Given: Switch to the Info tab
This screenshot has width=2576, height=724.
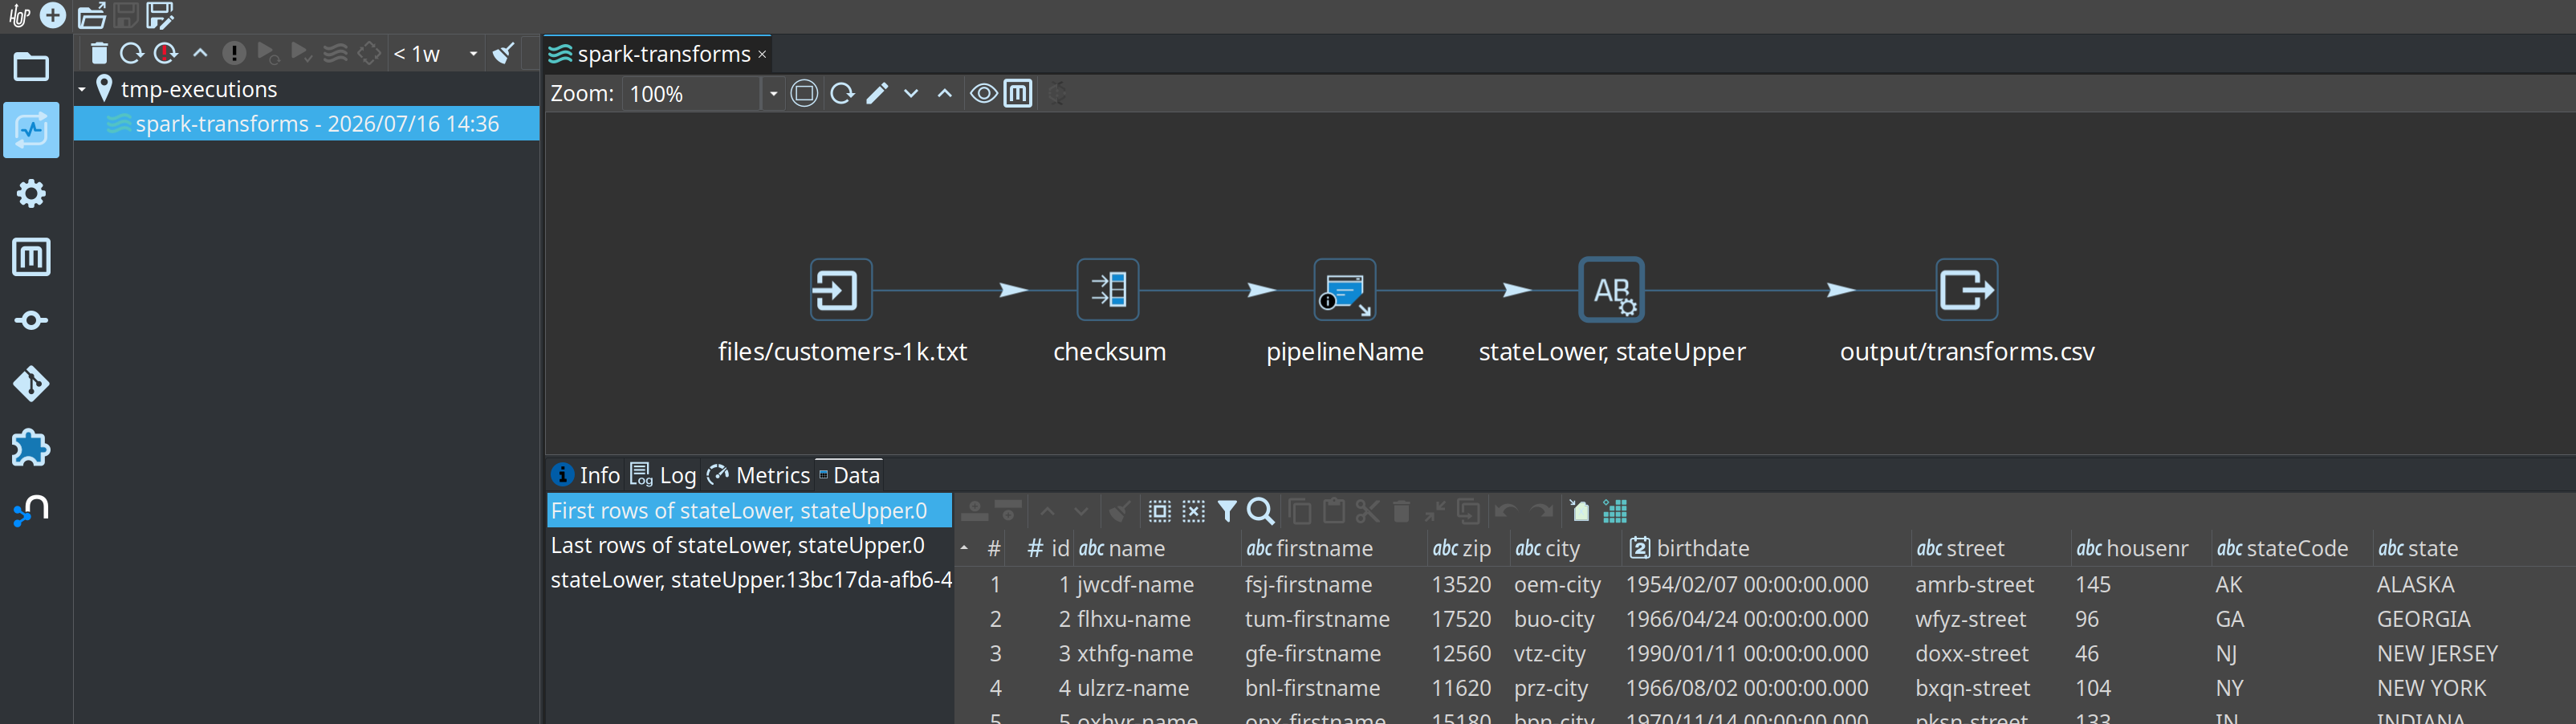Looking at the screenshot, I should (x=586, y=475).
